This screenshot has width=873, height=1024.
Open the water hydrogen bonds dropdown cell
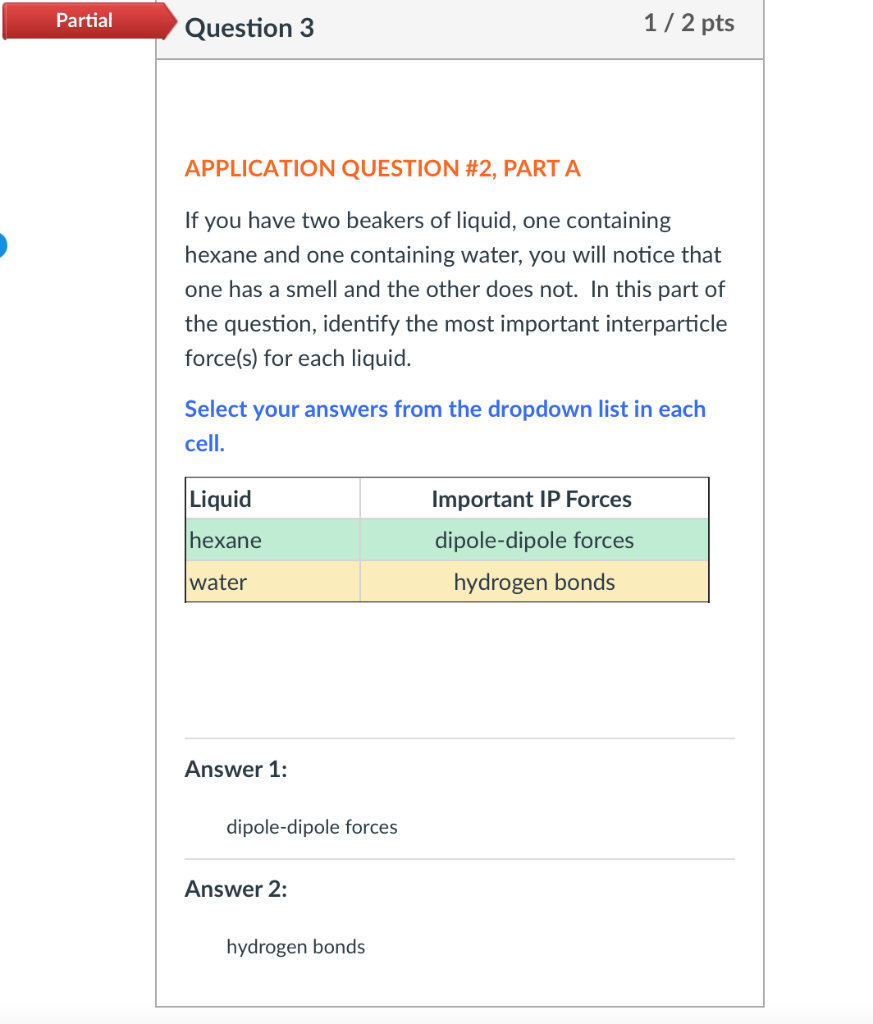(534, 582)
